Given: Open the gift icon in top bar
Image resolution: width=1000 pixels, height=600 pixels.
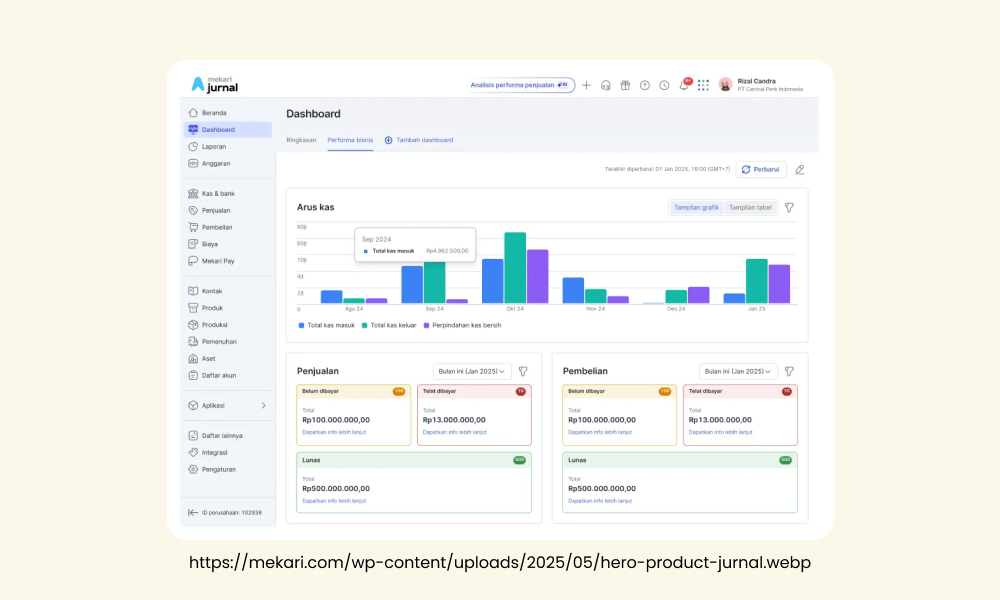Looking at the screenshot, I should click(625, 85).
